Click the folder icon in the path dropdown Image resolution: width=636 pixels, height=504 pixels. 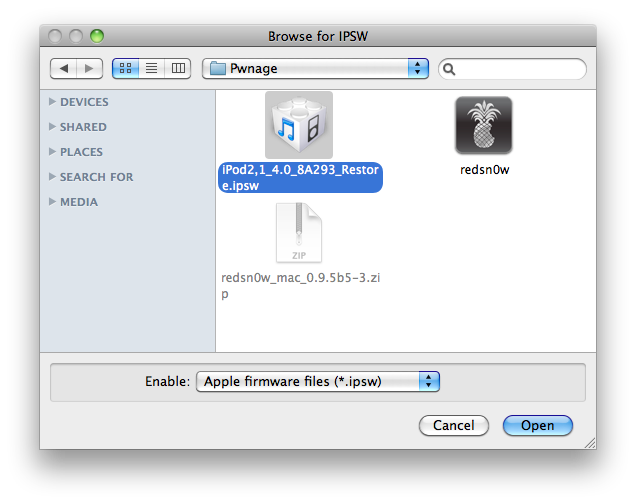tap(217, 69)
